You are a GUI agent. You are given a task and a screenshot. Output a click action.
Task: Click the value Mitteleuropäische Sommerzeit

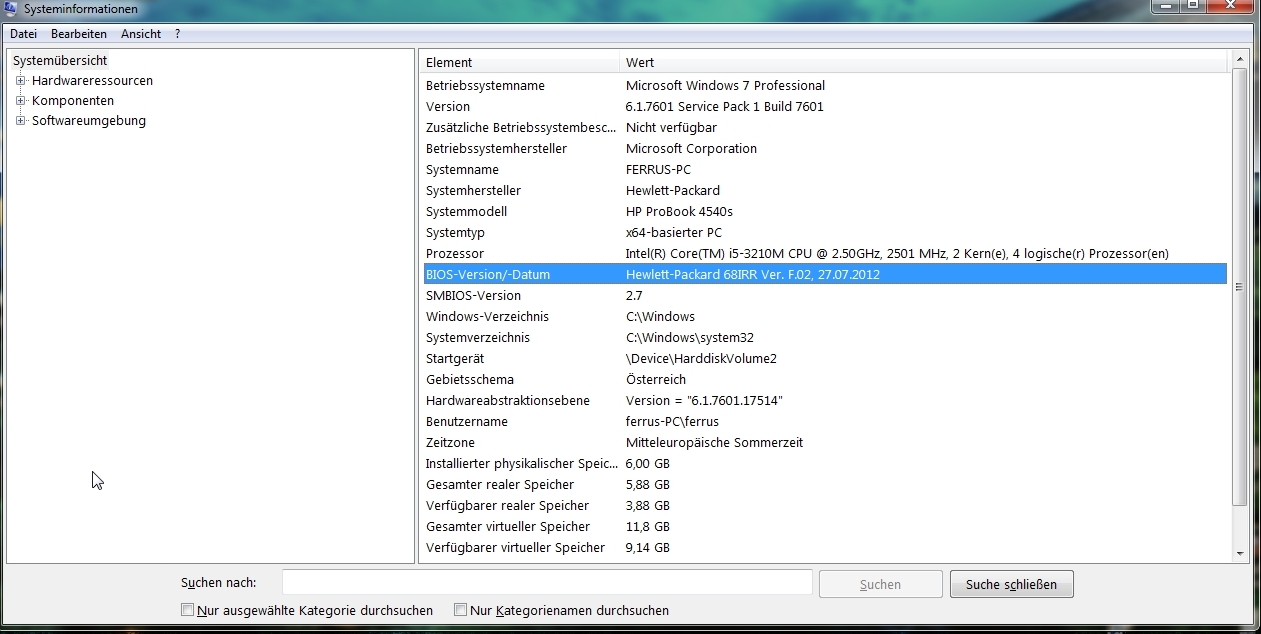714,443
